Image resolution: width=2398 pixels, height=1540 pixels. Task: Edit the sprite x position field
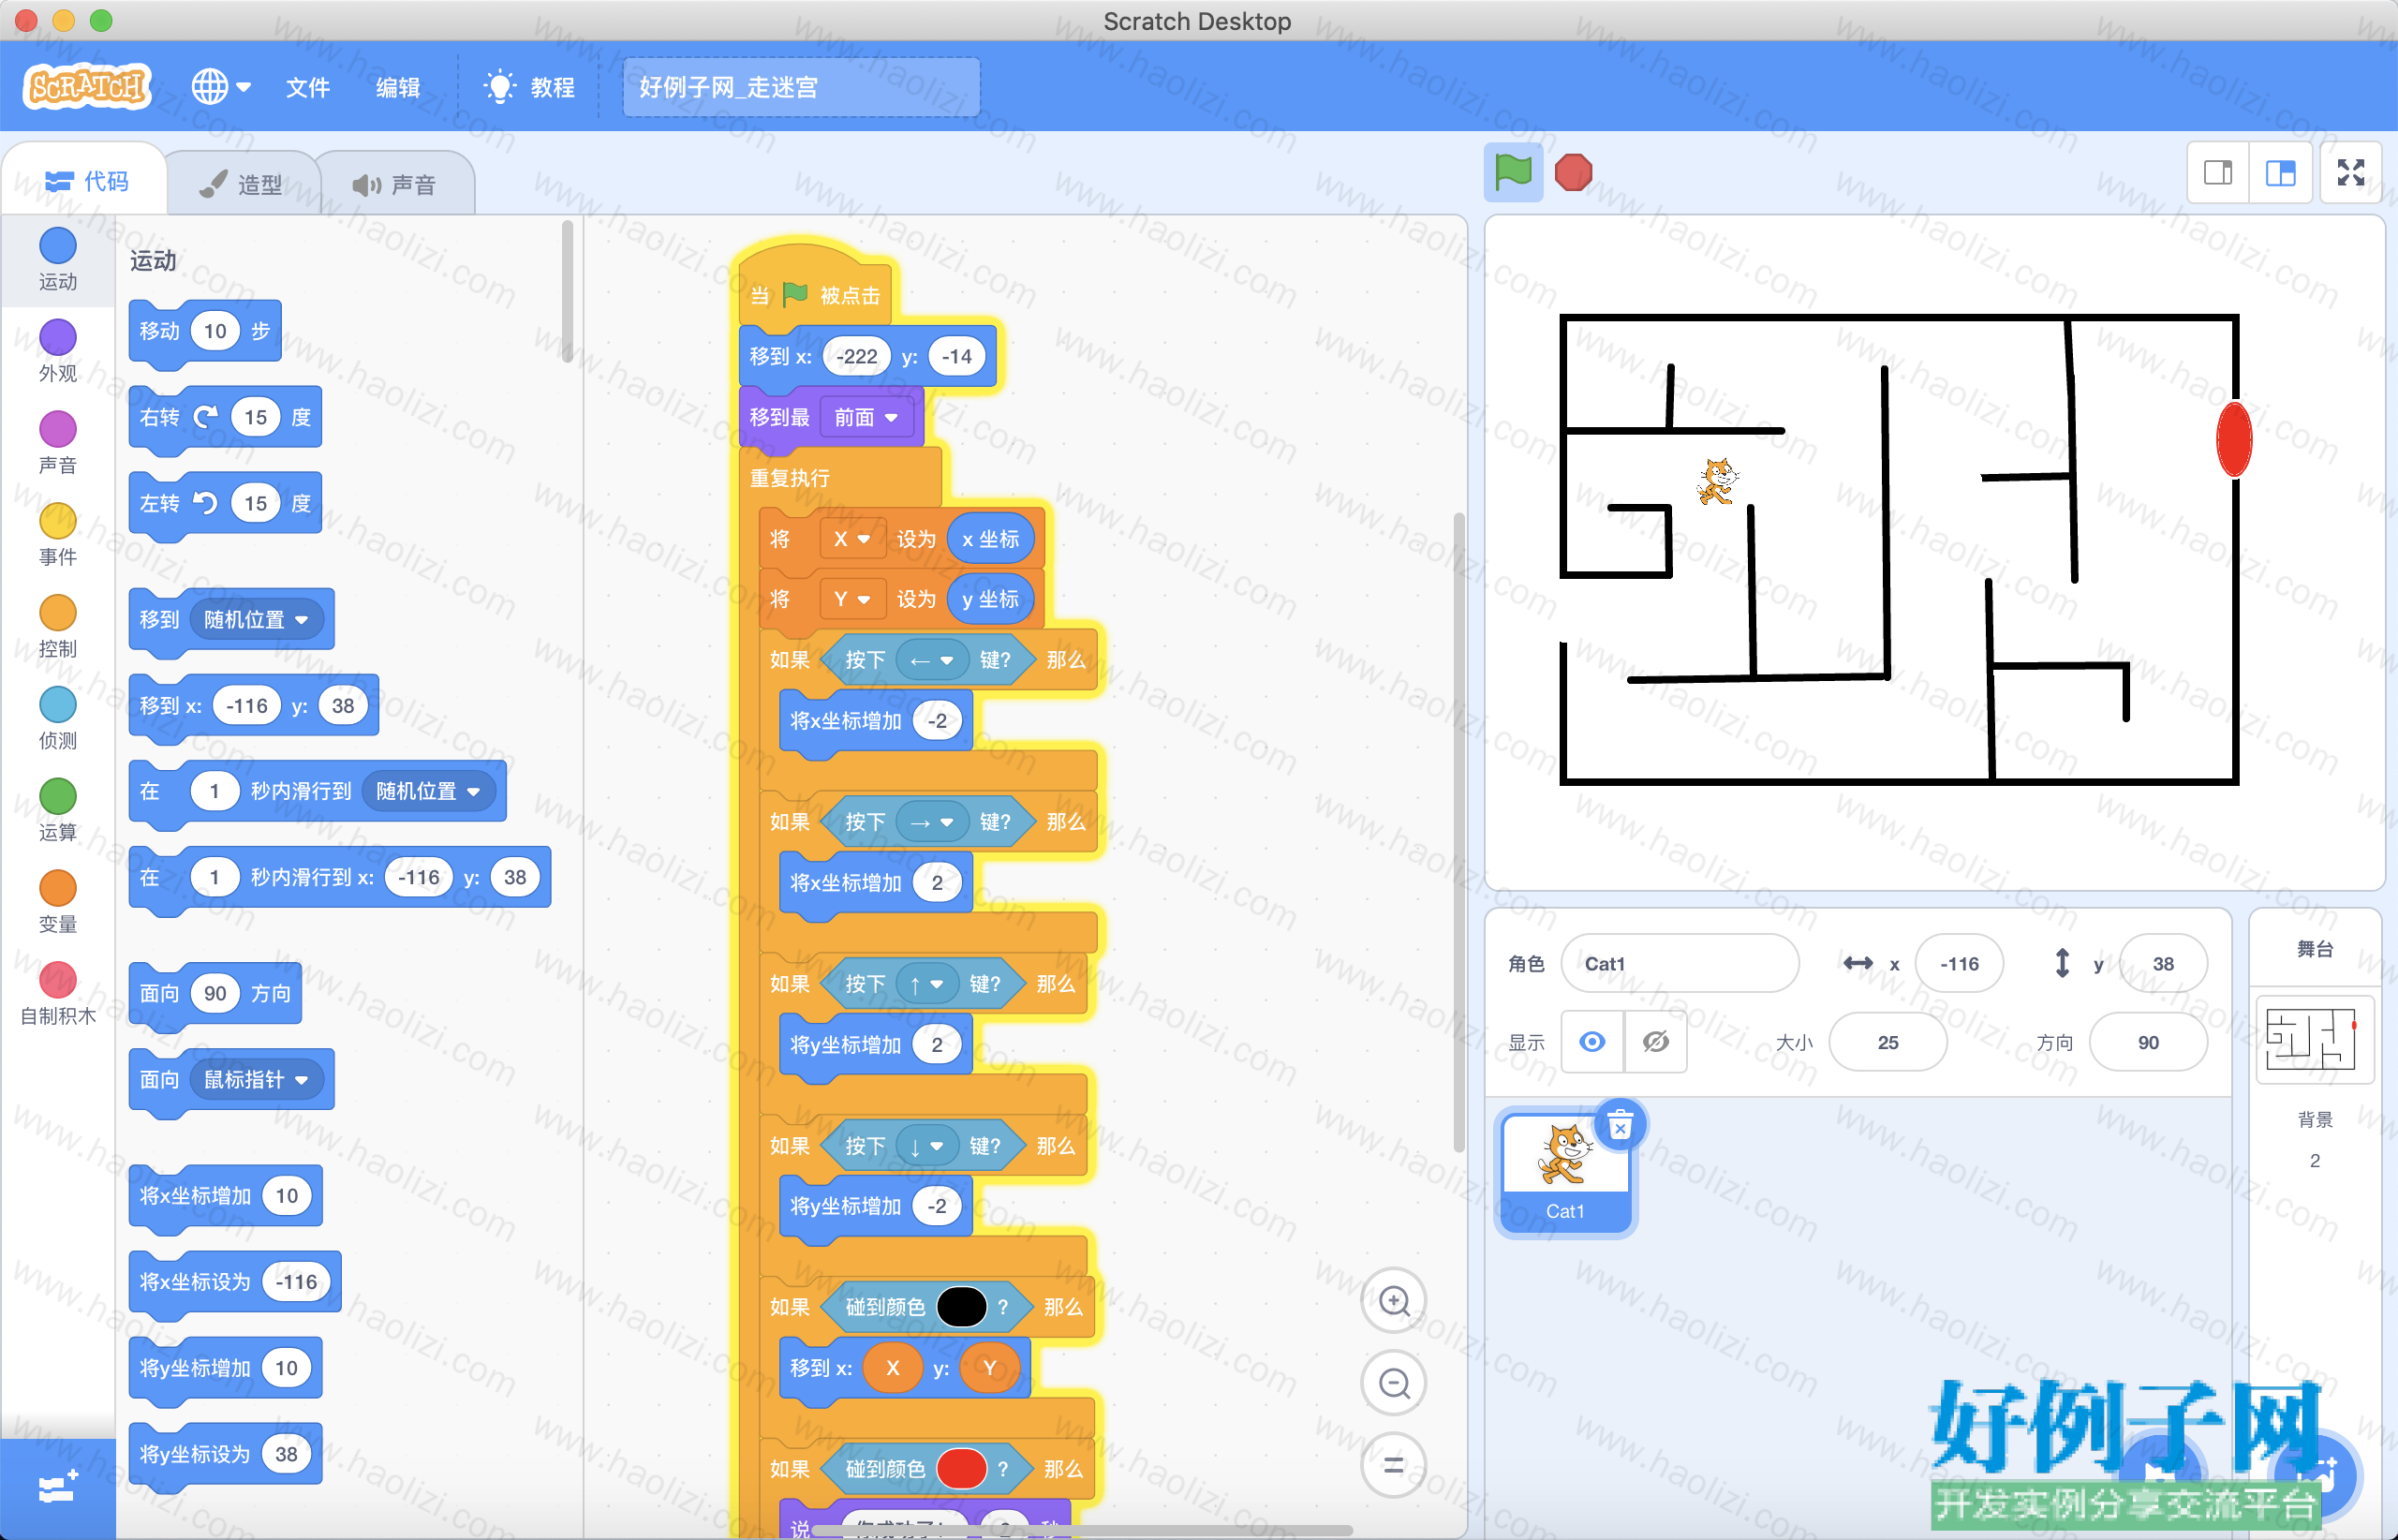coord(1959,963)
